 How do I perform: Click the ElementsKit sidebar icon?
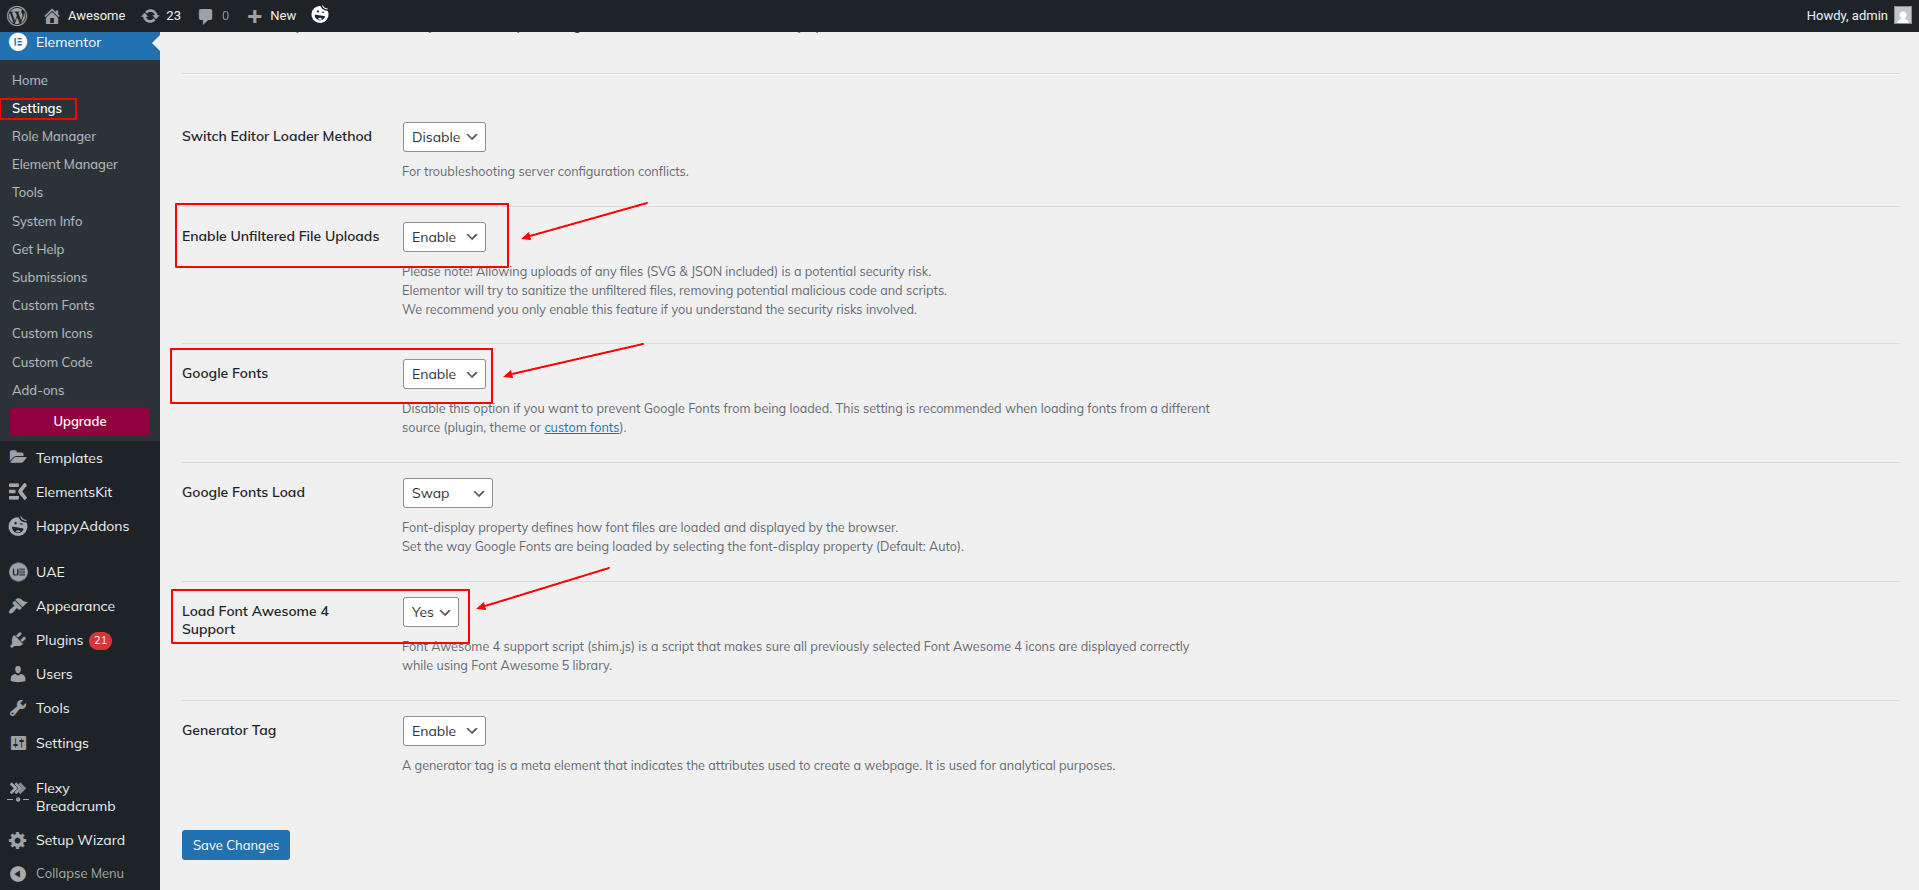18,492
